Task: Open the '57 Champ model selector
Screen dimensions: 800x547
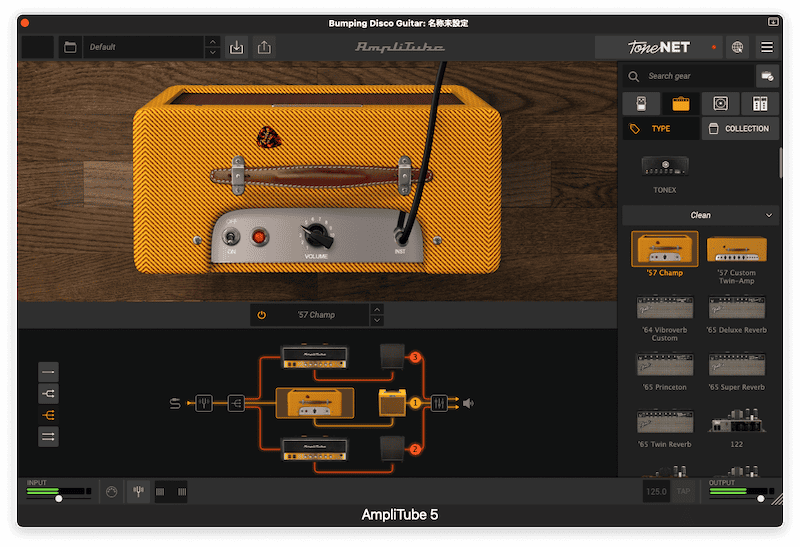Action: pos(316,315)
